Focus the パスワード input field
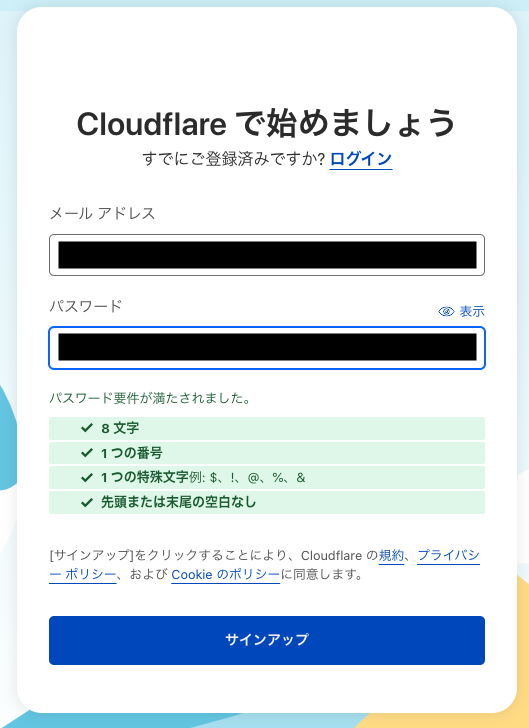The width and height of the screenshot is (529, 728). click(x=267, y=348)
